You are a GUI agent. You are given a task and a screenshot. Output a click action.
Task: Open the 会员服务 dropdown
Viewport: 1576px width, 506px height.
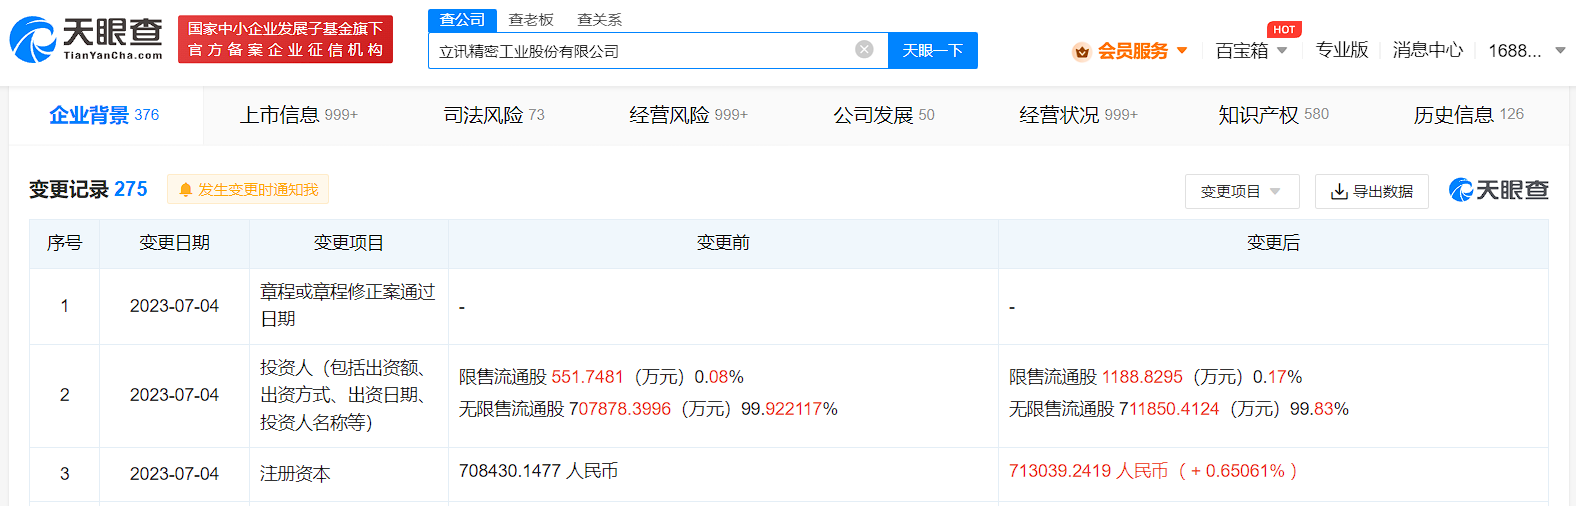(x=1142, y=50)
